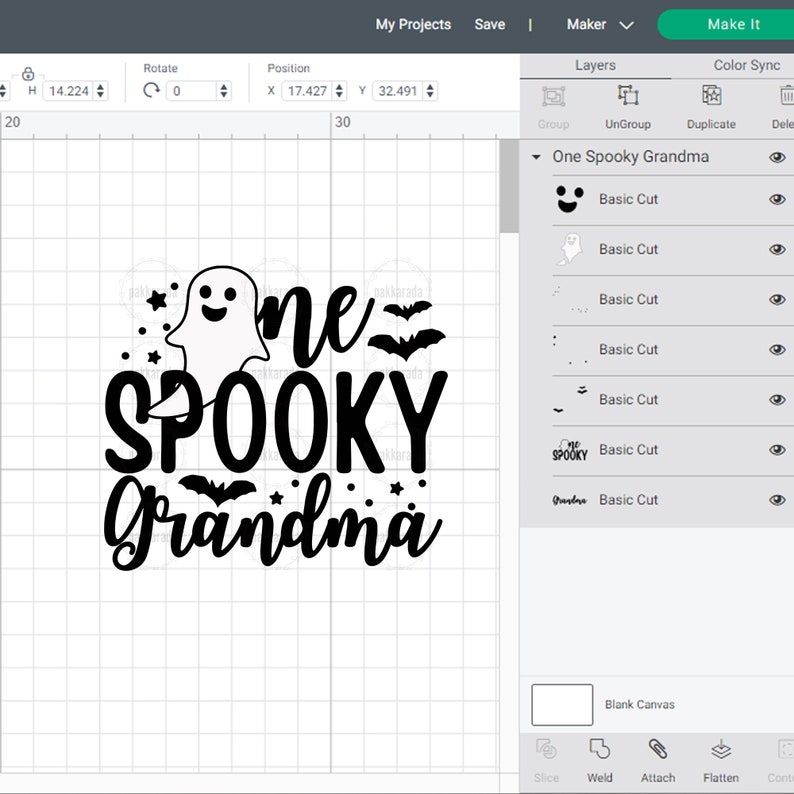
Task: Toggle visibility of the fourth Basic Cut layer
Action: coord(777,350)
